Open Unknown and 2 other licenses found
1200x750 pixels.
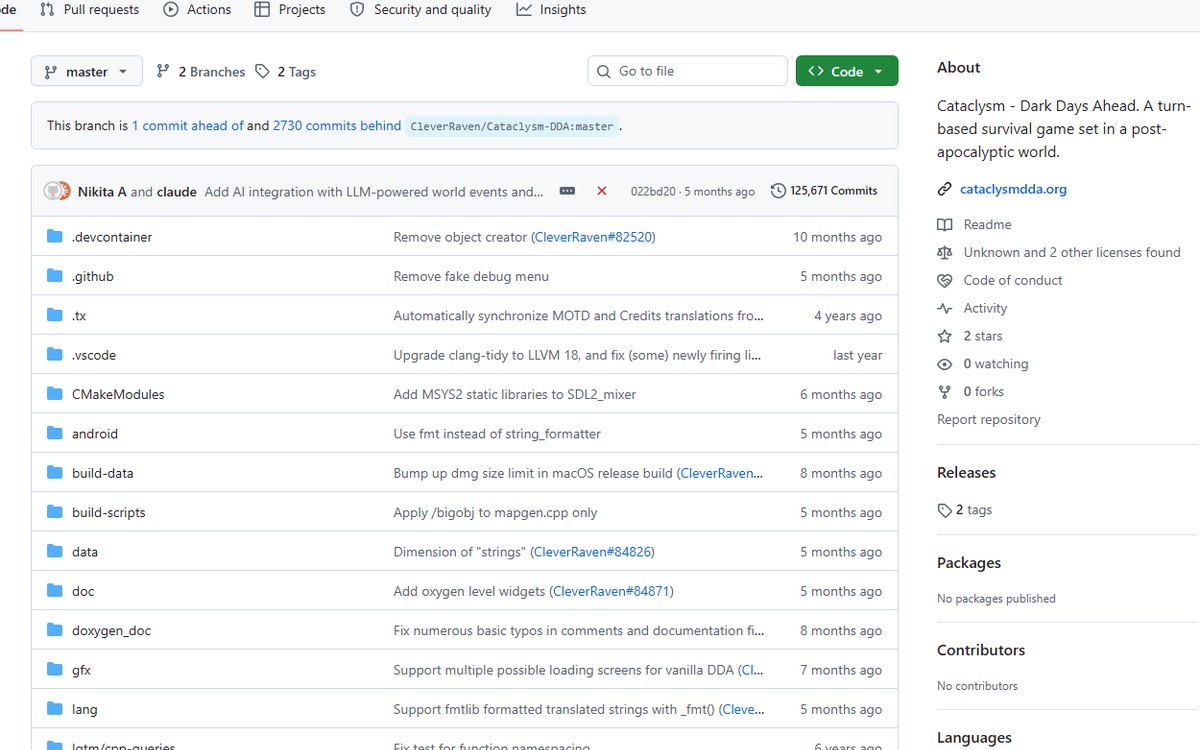pyautogui.click(x=1072, y=253)
